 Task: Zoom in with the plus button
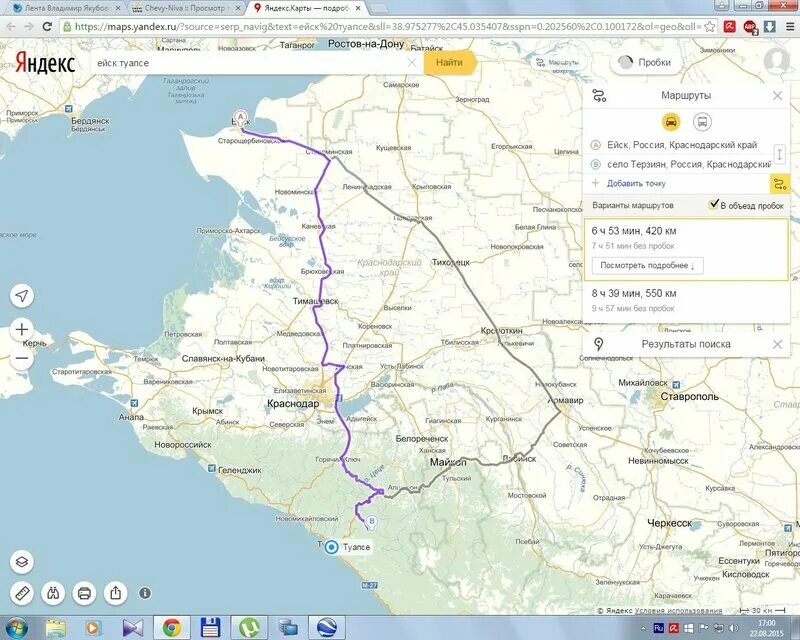click(22, 330)
